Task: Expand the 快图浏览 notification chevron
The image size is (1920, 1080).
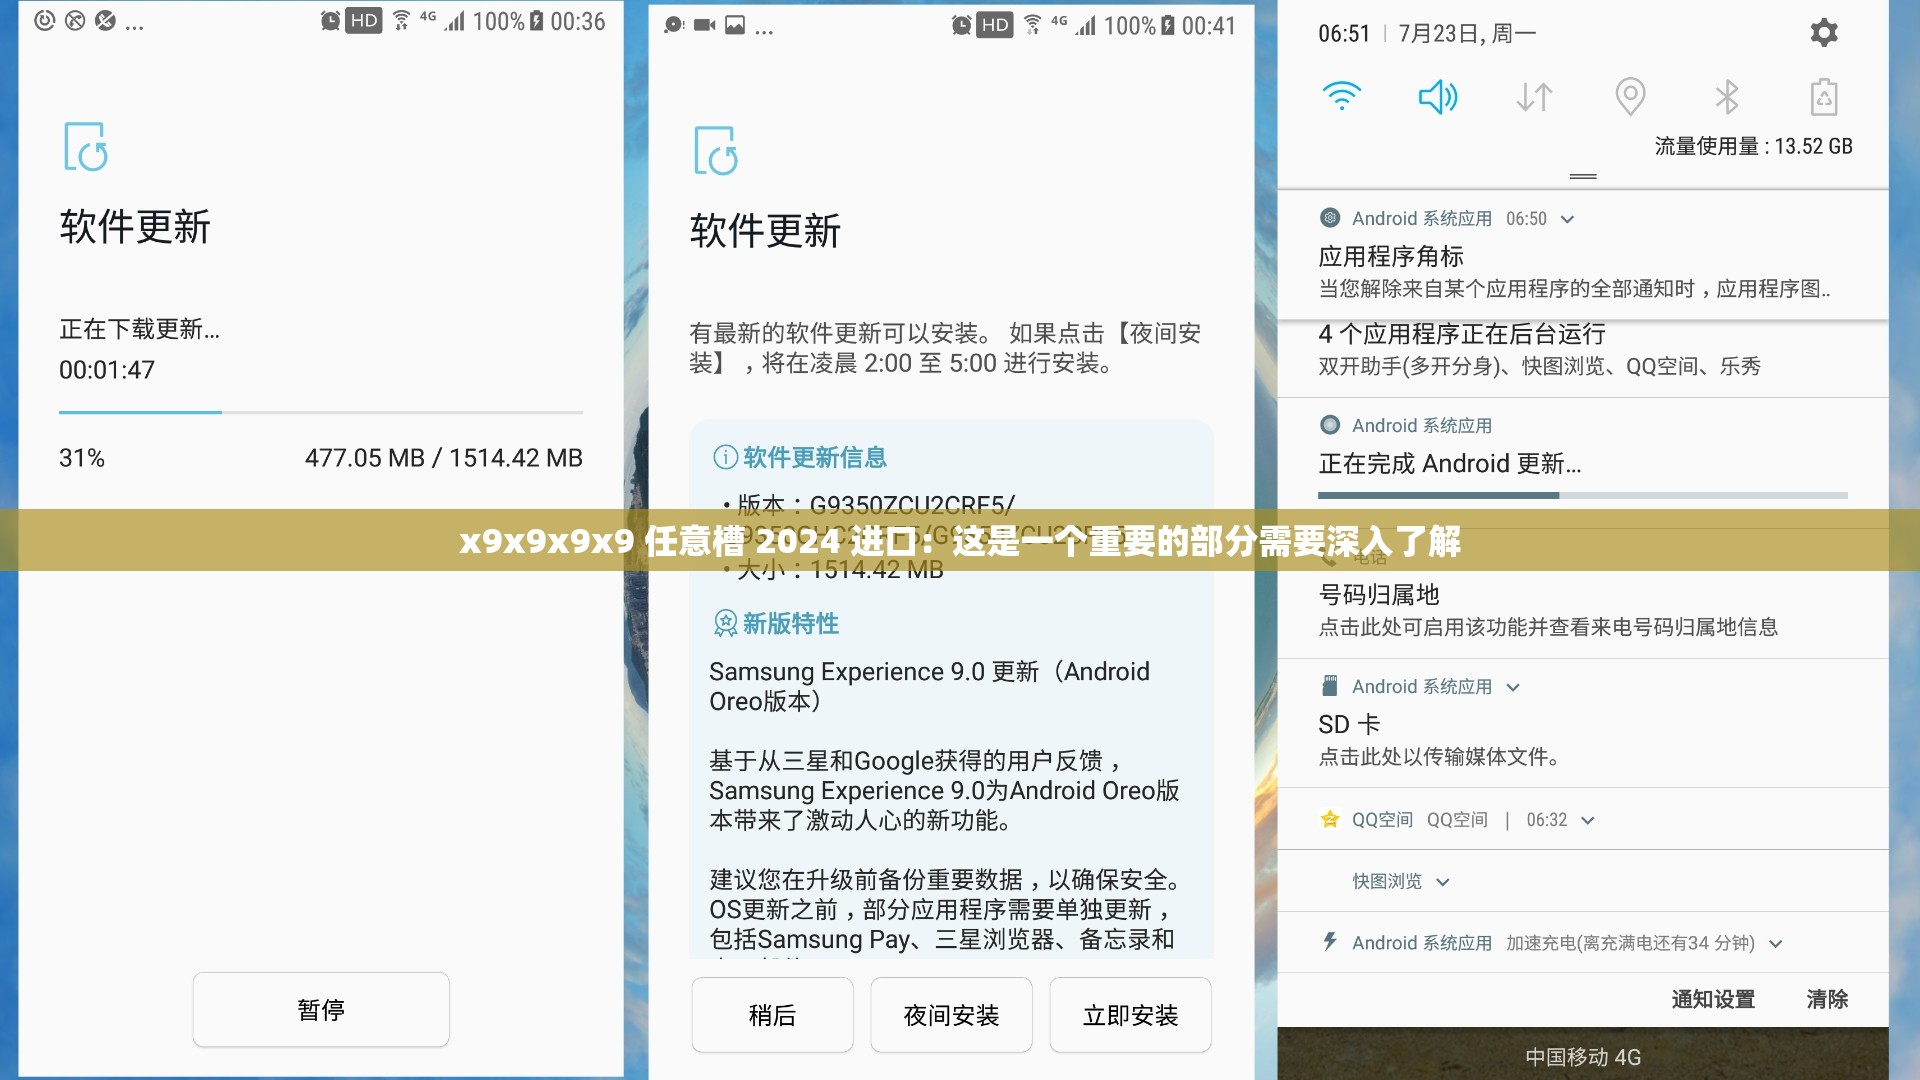Action: (x=1443, y=882)
